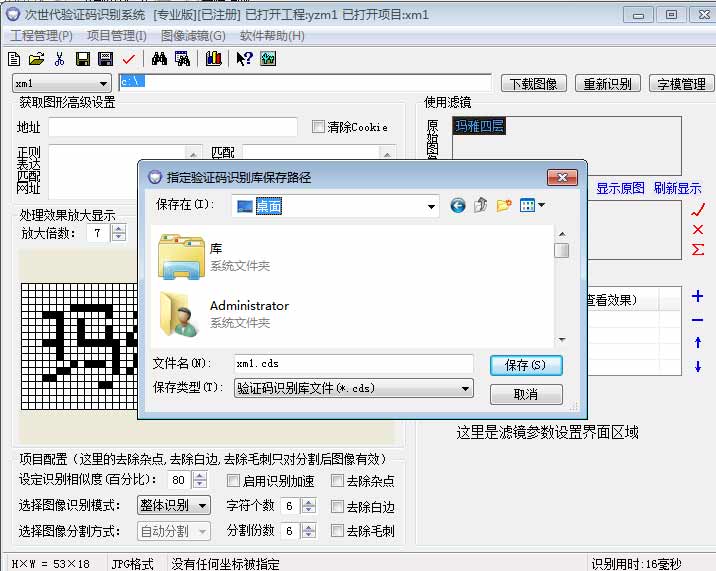716x571 pixels.
Task: Click the 取消 cancel button
Action: point(526,395)
